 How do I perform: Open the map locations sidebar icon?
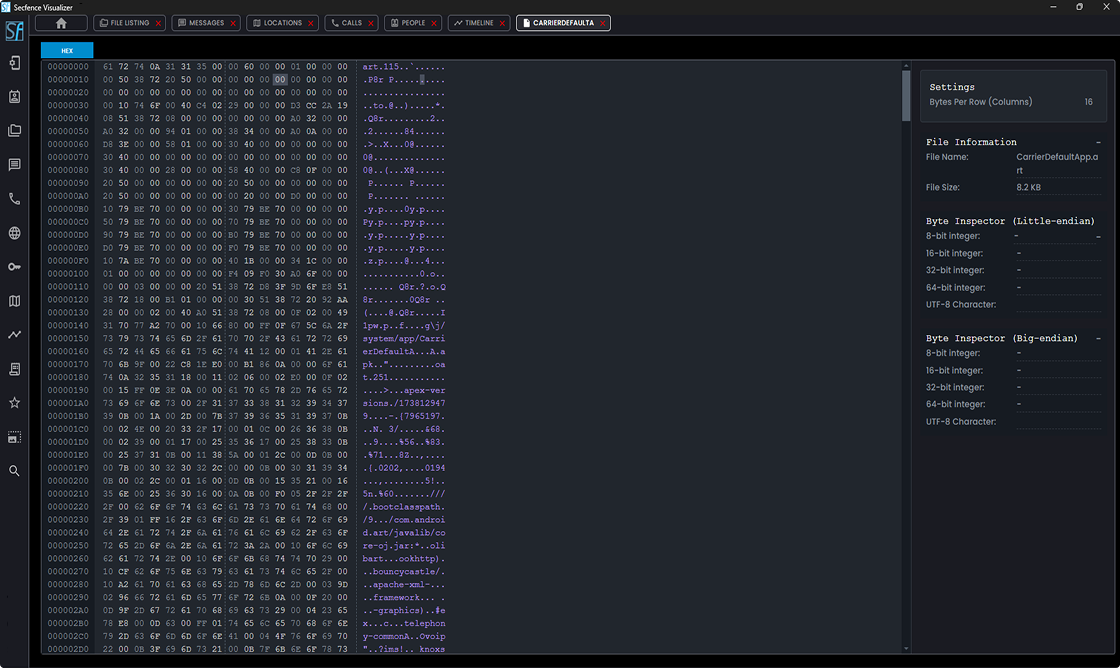[x=14, y=301]
